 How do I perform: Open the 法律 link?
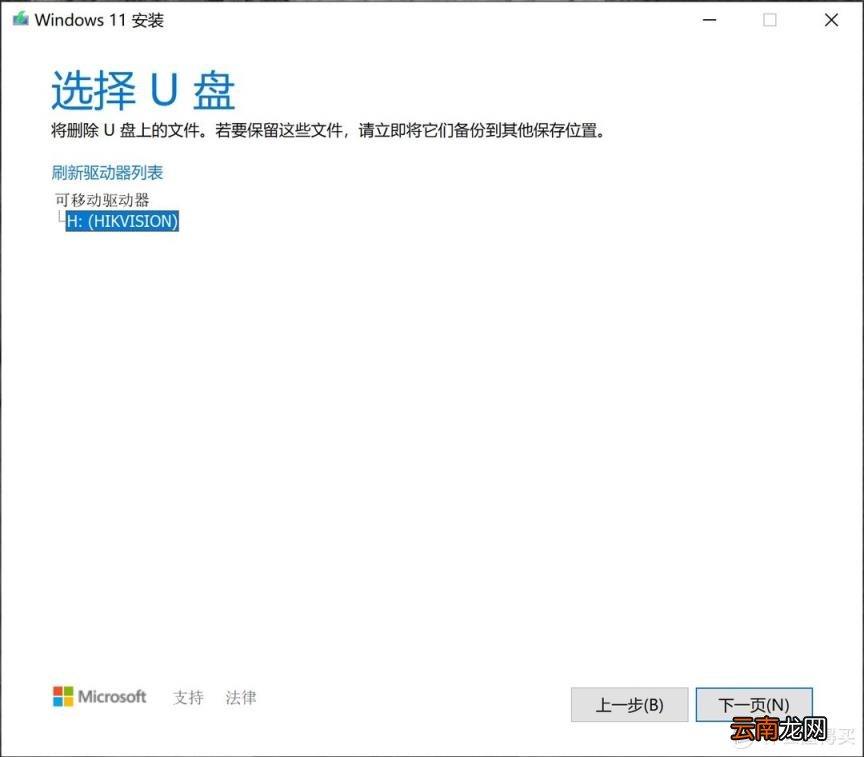click(241, 697)
